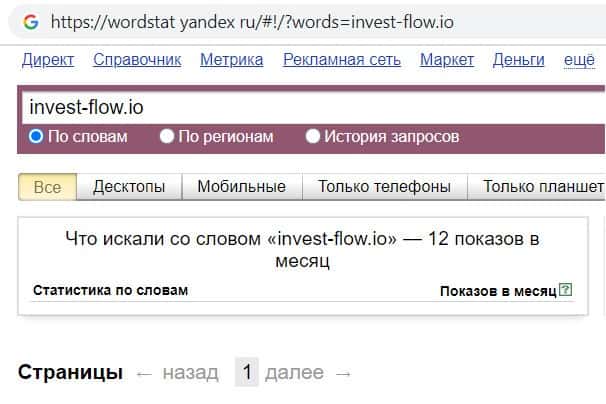Click the browser address bar URL
This screenshot has width=606, height=404.
[252, 22]
